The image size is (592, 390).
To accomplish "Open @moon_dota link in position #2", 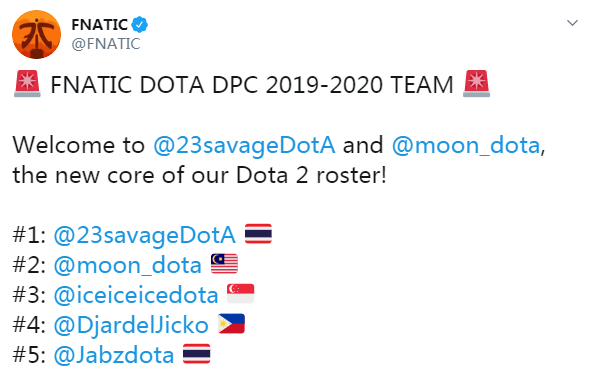I will [128, 265].
